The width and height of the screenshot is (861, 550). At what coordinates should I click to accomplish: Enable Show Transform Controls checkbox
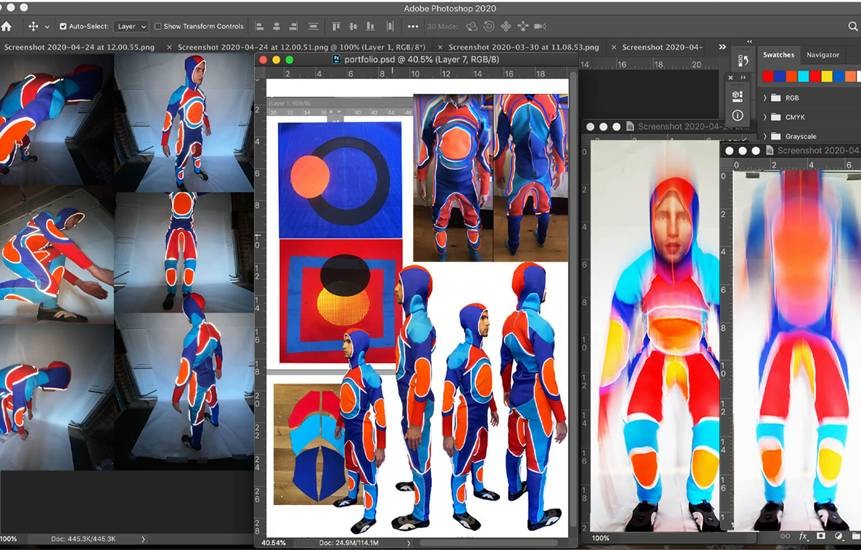coord(158,26)
